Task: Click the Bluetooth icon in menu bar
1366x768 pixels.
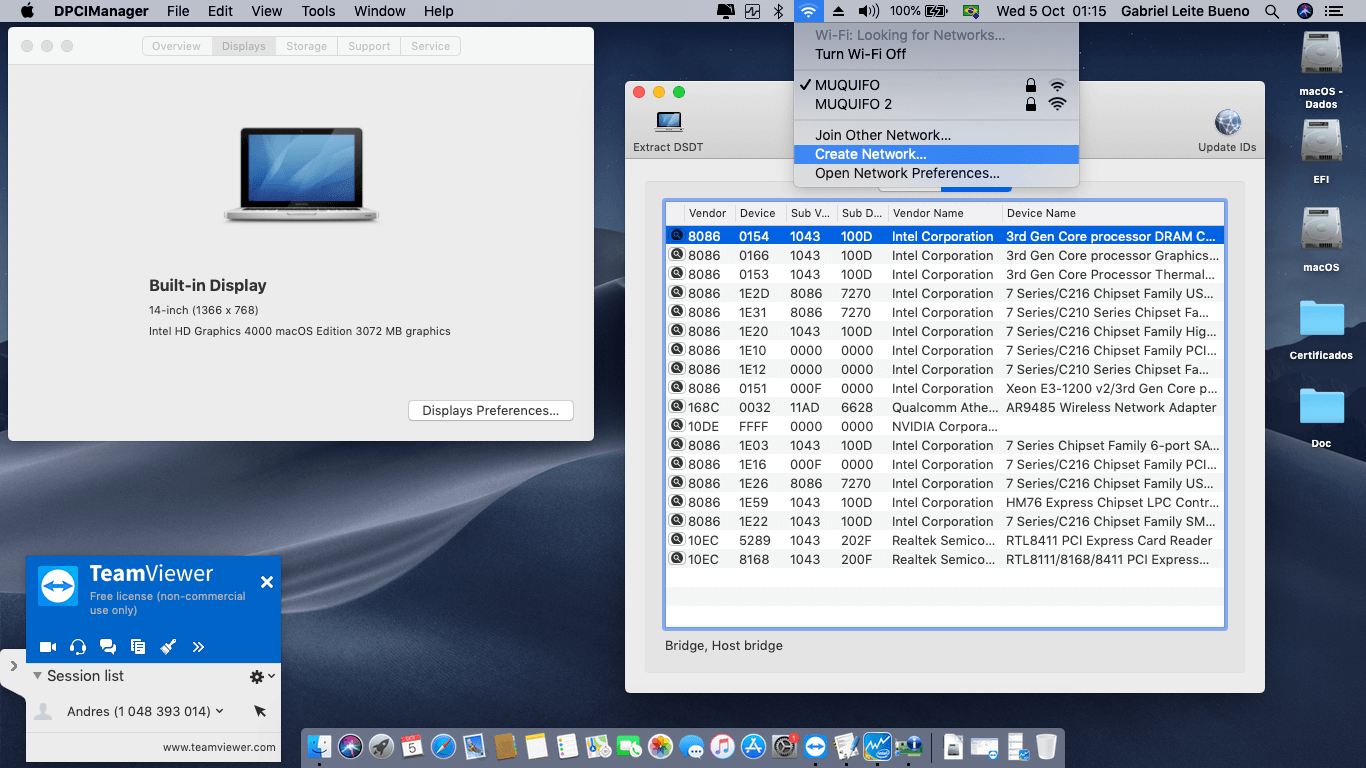Action: pyautogui.click(x=780, y=11)
